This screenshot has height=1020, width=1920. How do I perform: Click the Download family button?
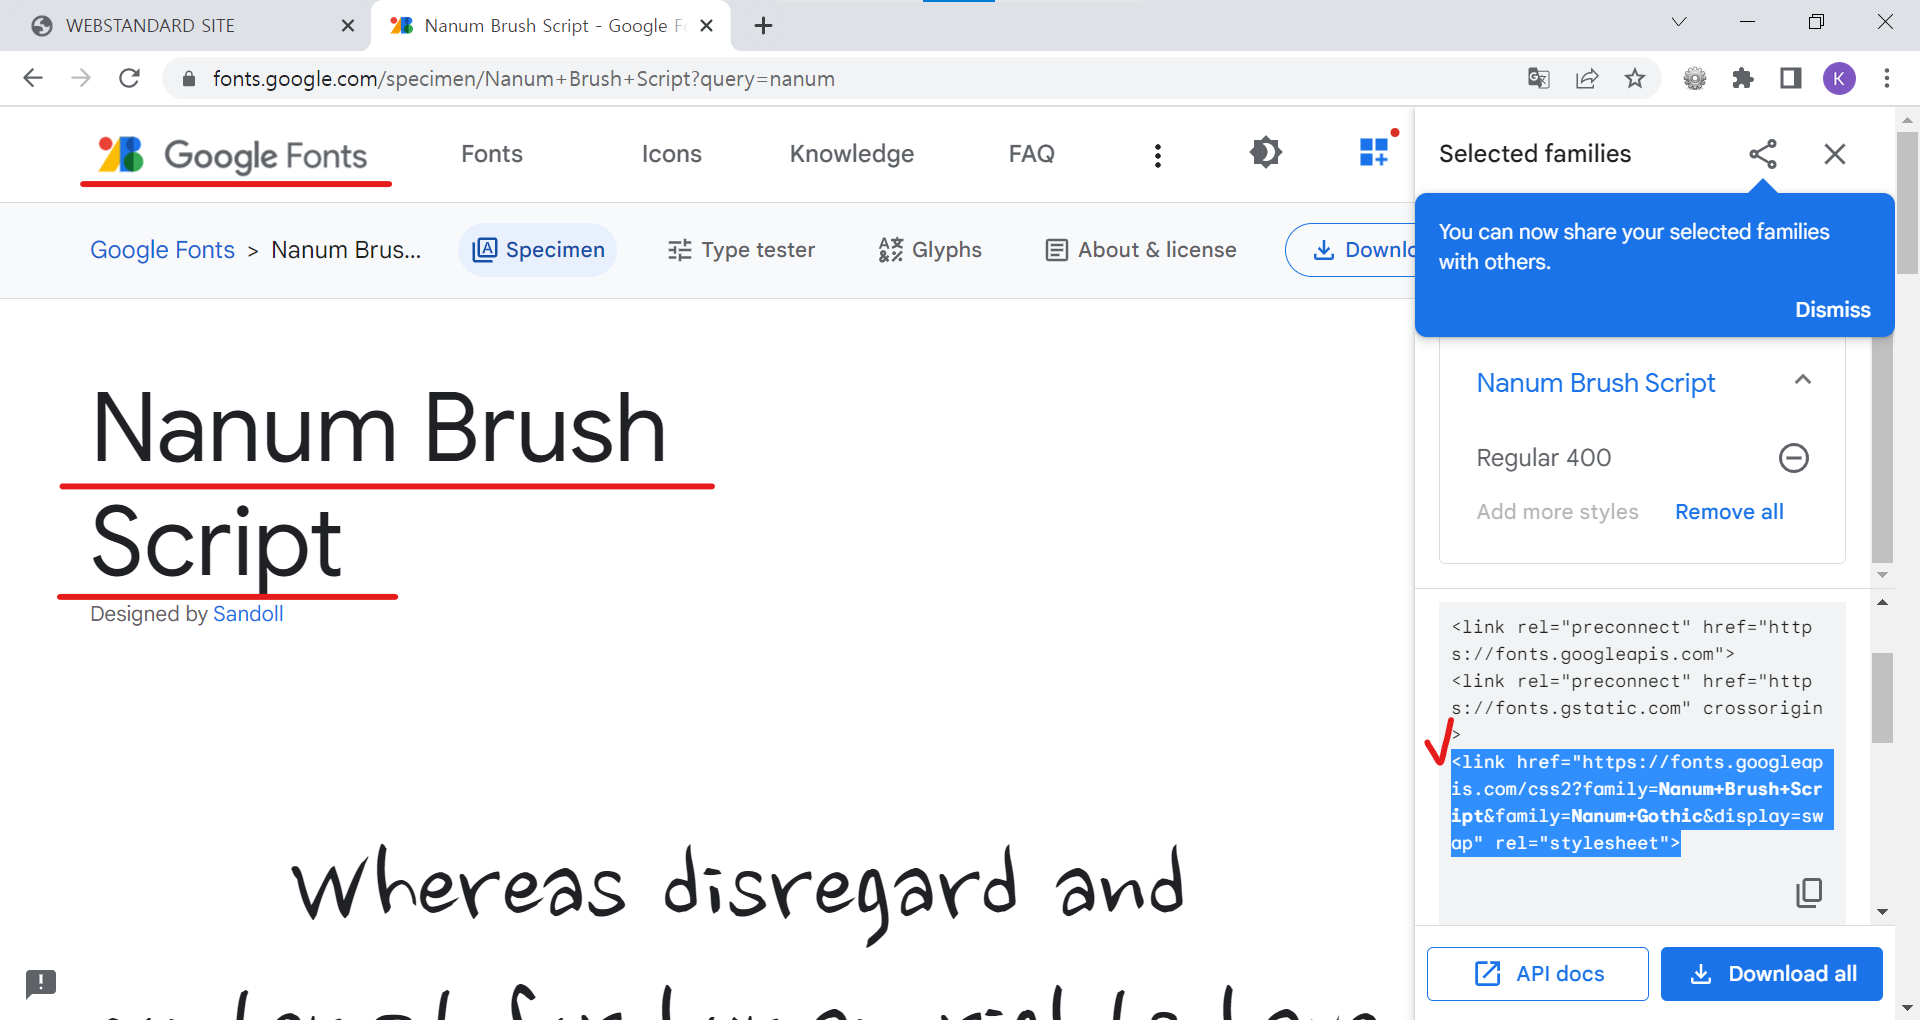pos(1352,250)
